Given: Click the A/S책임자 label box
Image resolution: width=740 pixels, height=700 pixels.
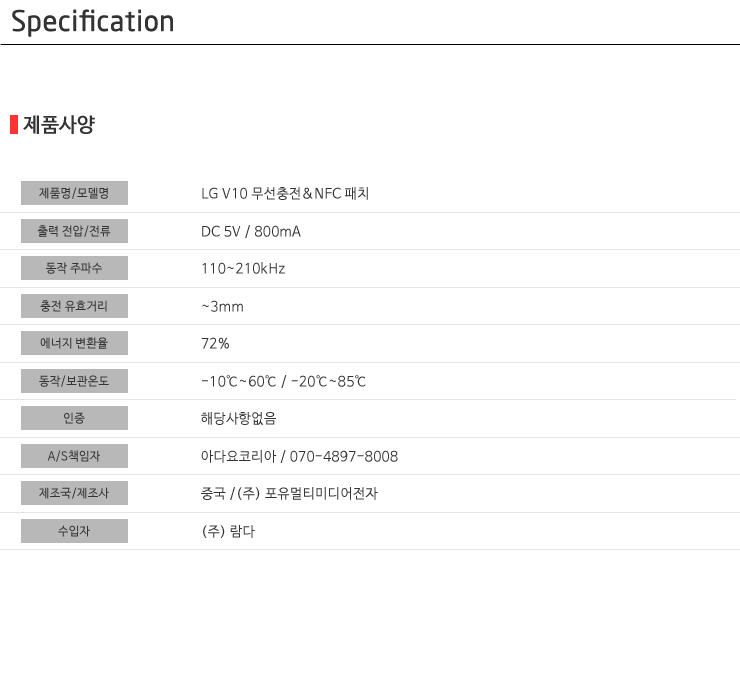Looking at the screenshot, I should (74, 456).
